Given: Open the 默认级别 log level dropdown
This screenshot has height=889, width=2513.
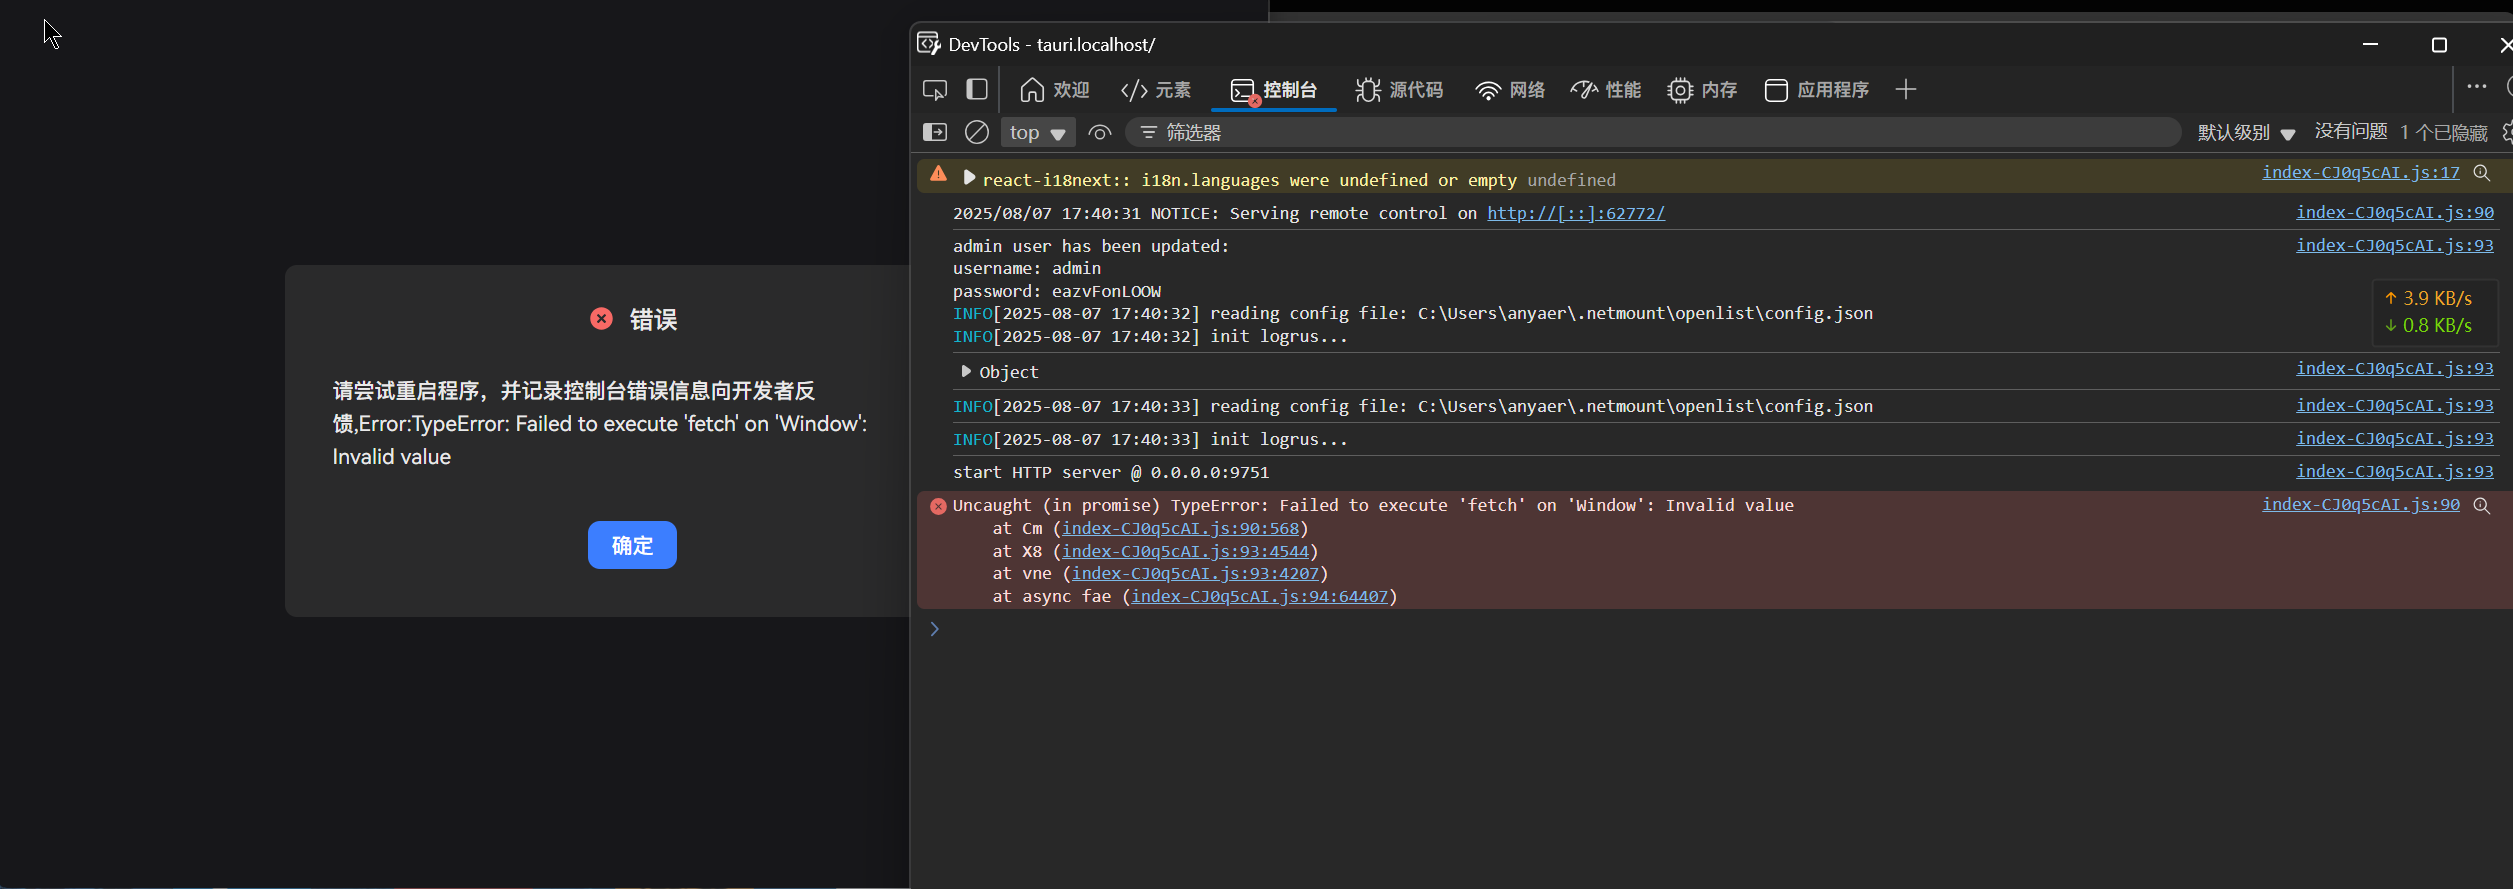Looking at the screenshot, I should [2245, 133].
